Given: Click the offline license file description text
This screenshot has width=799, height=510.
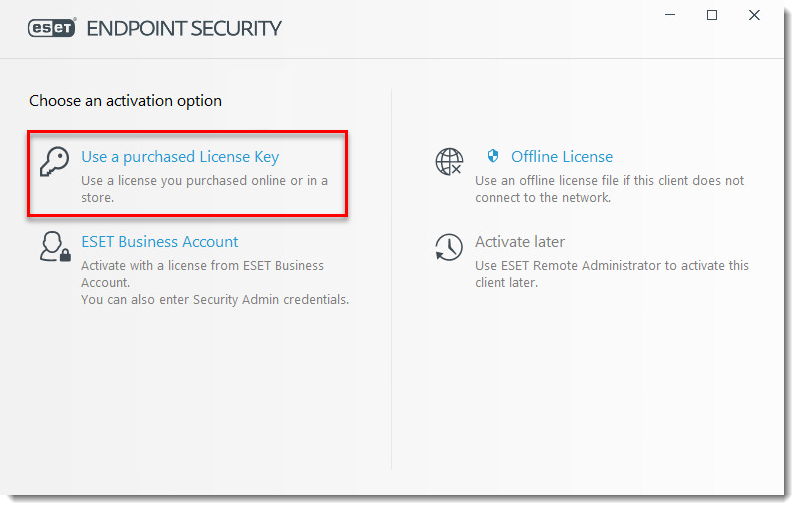Looking at the screenshot, I should tap(609, 189).
